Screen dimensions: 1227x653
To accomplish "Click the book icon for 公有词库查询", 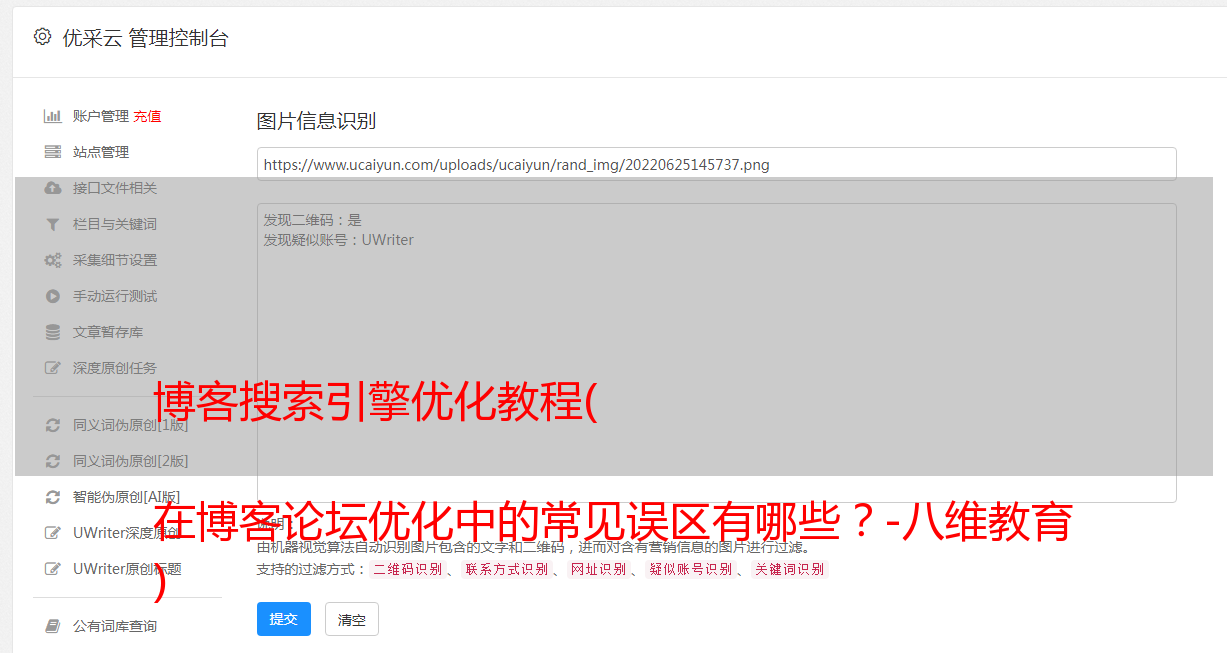I will pyautogui.click(x=53, y=626).
